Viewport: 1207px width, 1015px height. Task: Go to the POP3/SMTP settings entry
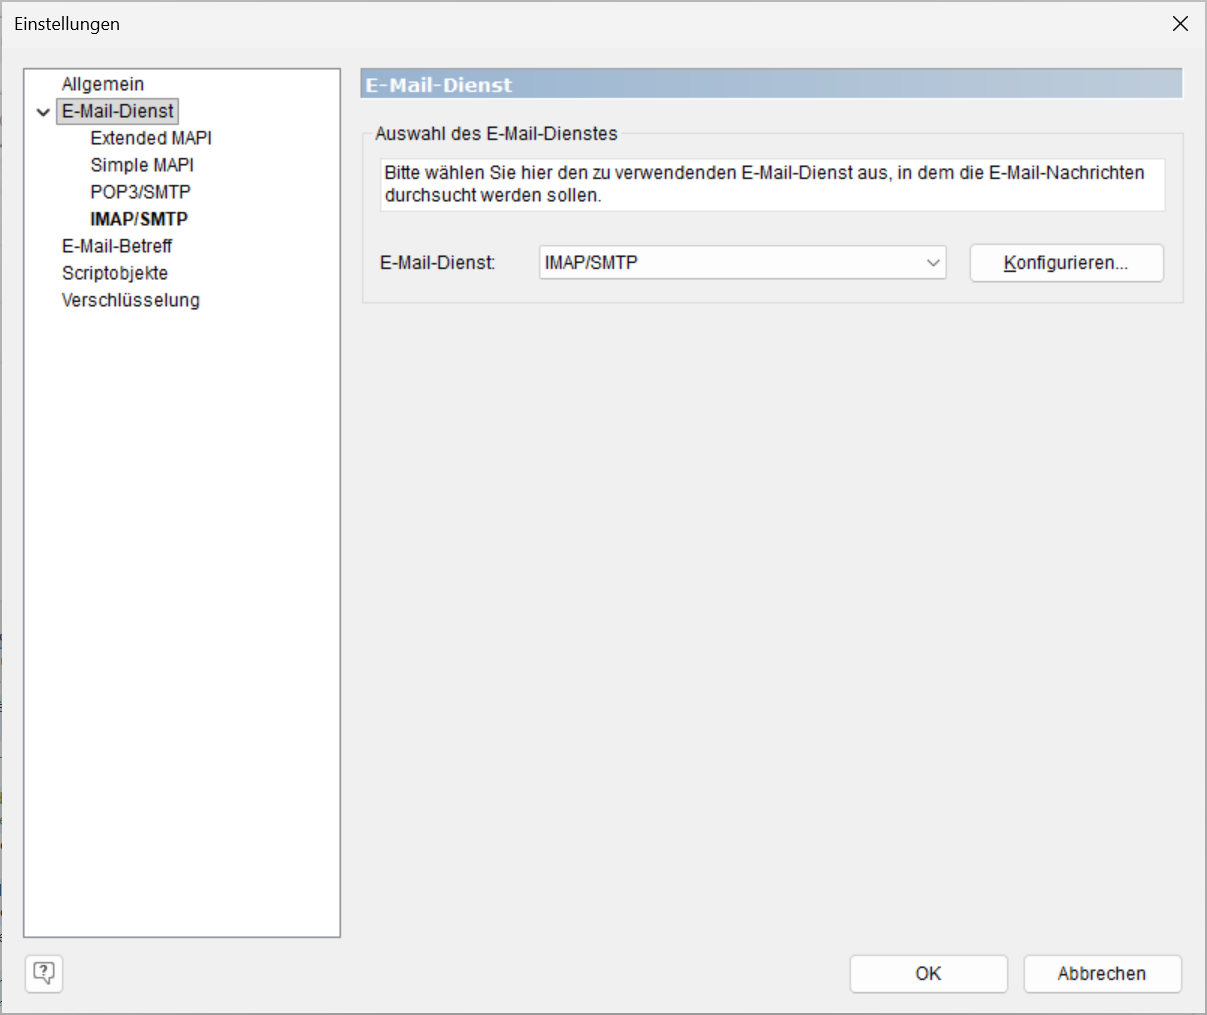pyautogui.click(x=140, y=192)
